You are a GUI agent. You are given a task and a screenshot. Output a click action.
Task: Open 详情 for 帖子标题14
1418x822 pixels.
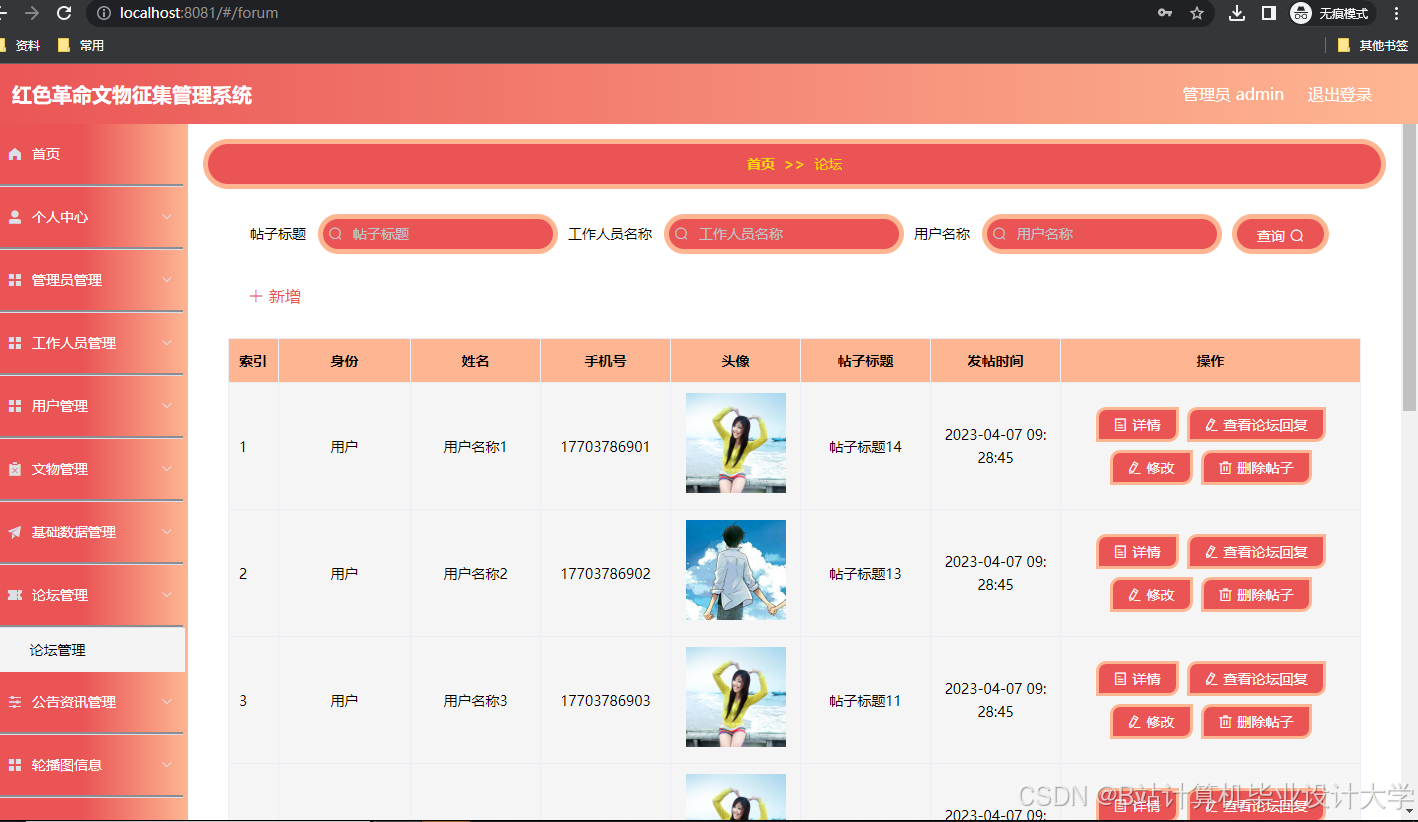pyautogui.click(x=1137, y=425)
